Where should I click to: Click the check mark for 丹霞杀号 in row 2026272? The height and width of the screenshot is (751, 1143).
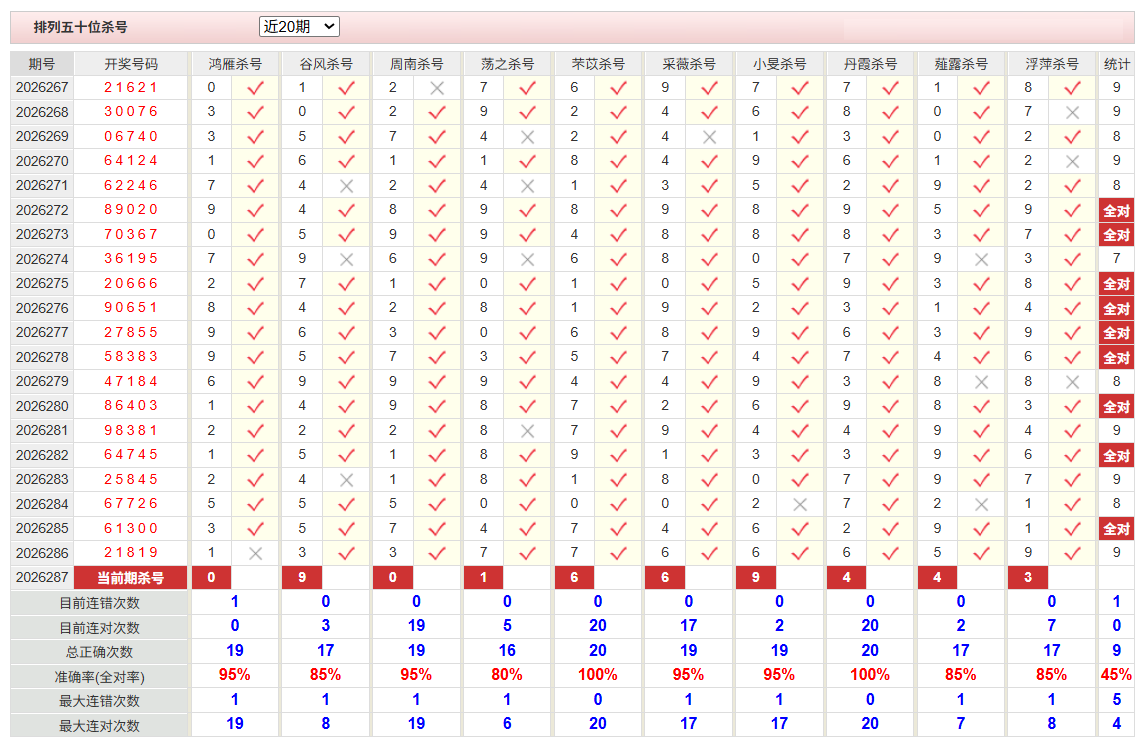pyautogui.click(x=890, y=211)
